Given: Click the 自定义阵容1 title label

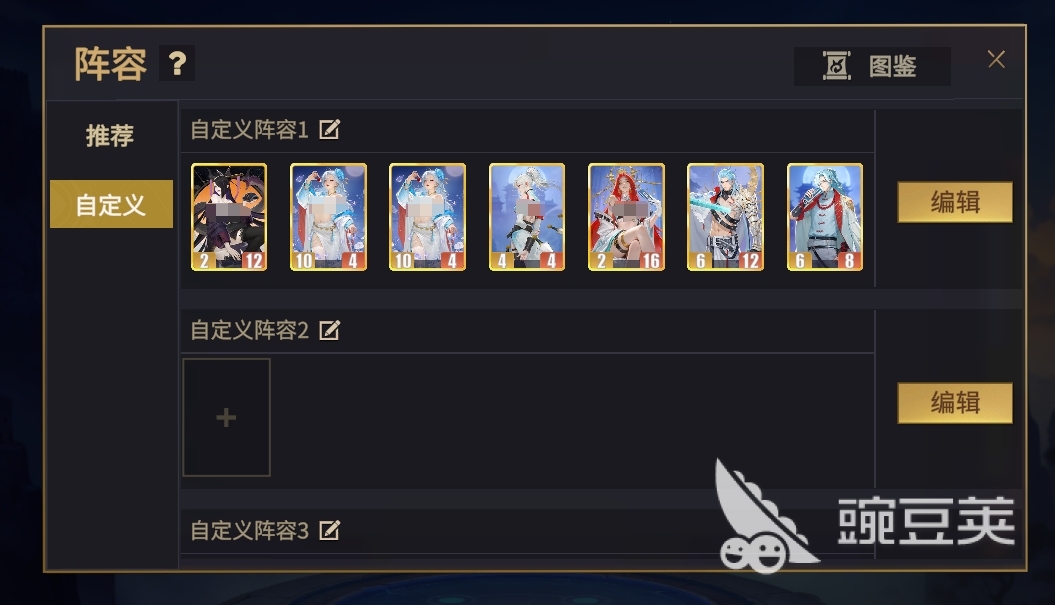Looking at the screenshot, I should (250, 129).
